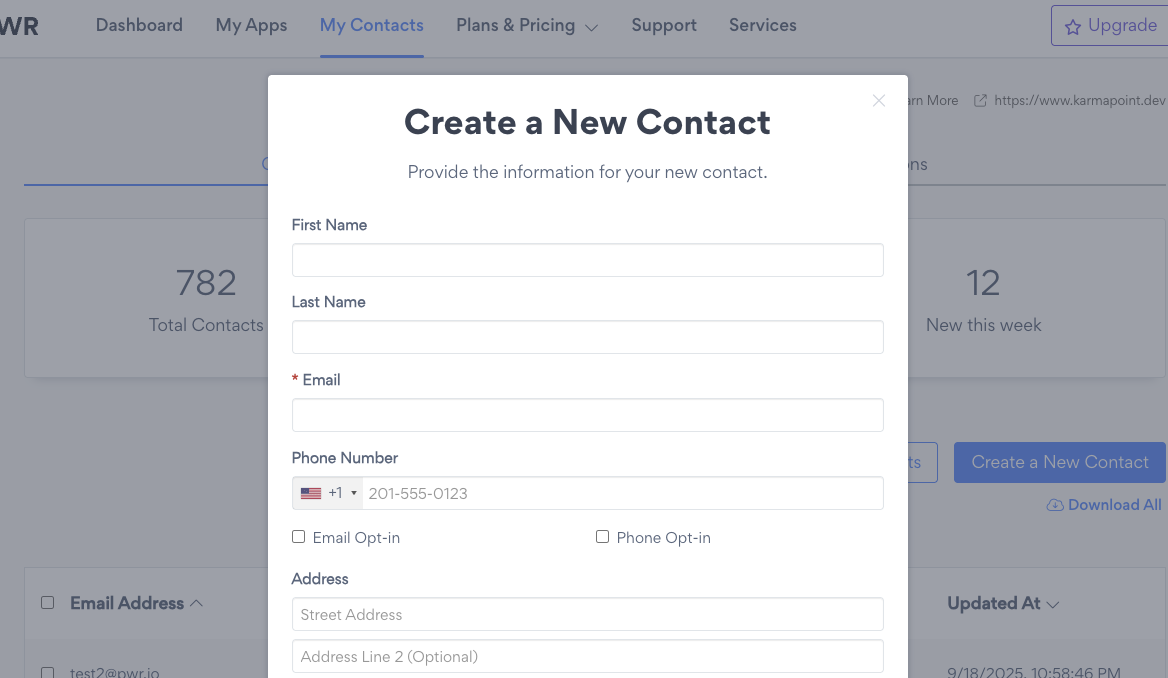Click the US flag icon in phone field
Screen dimensions: 1168x678
tap(311, 493)
